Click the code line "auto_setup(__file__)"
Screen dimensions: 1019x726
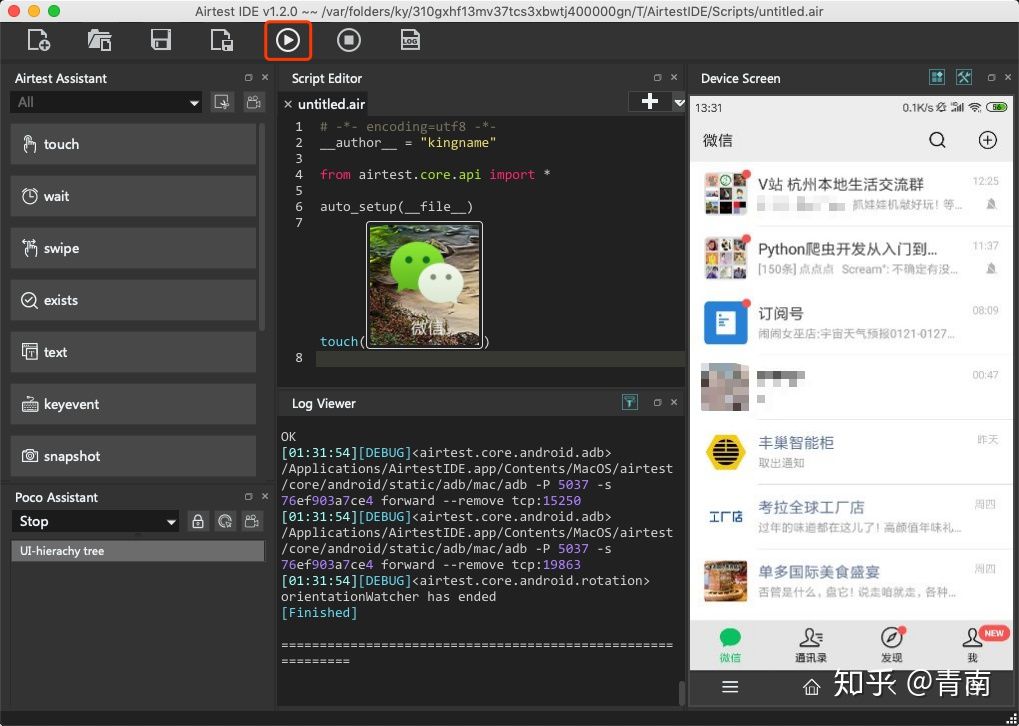396,207
